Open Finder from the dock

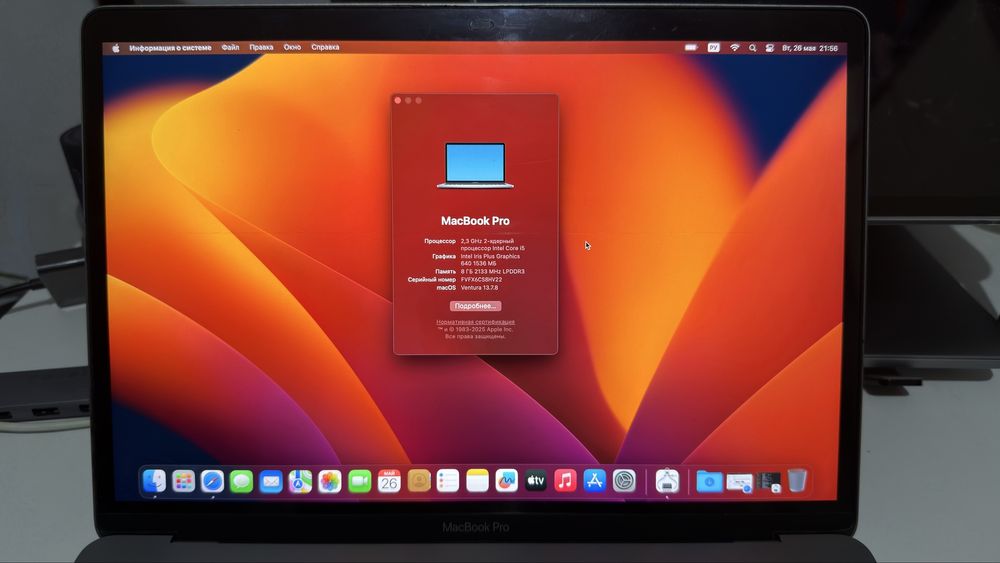click(x=154, y=481)
